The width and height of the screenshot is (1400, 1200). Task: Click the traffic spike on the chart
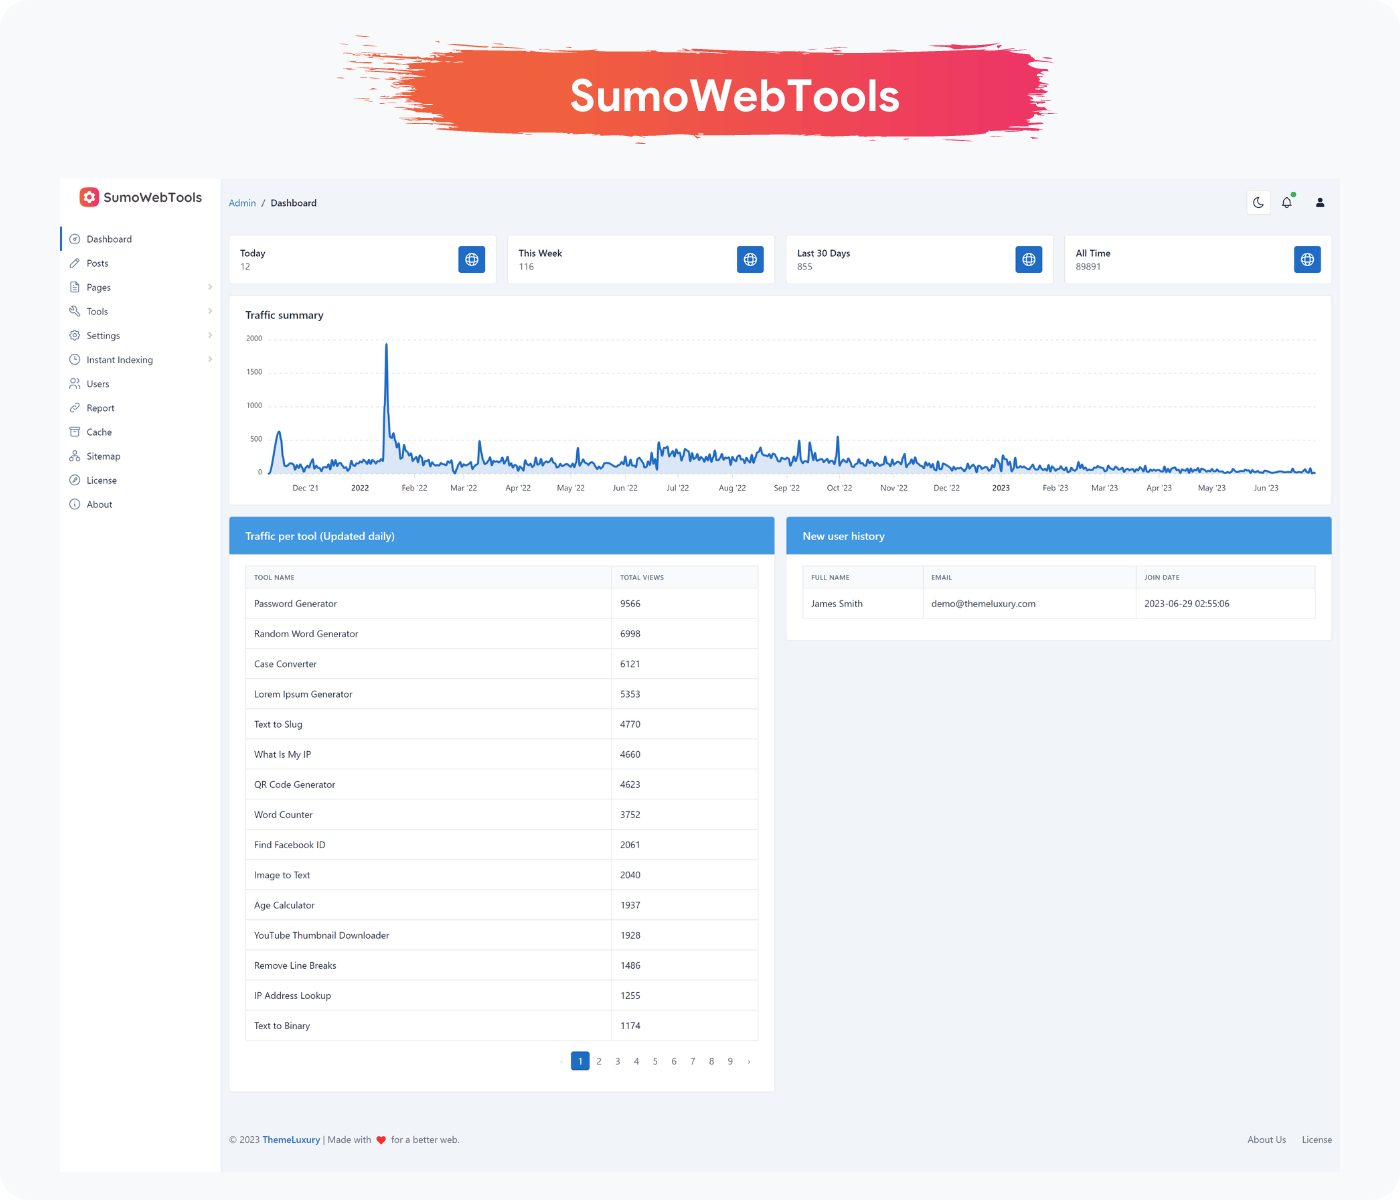point(386,347)
